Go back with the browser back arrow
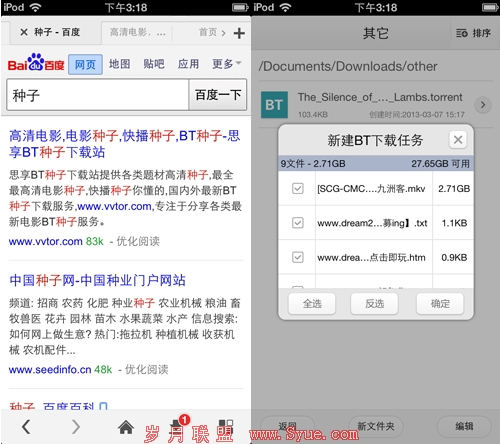500x444 pixels. coord(26,427)
